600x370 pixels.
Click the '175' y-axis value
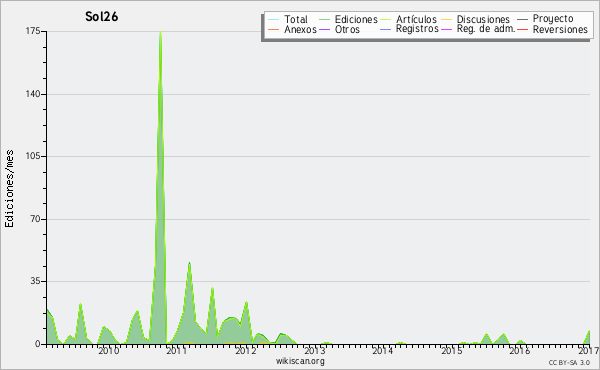click(x=33, y=31)
